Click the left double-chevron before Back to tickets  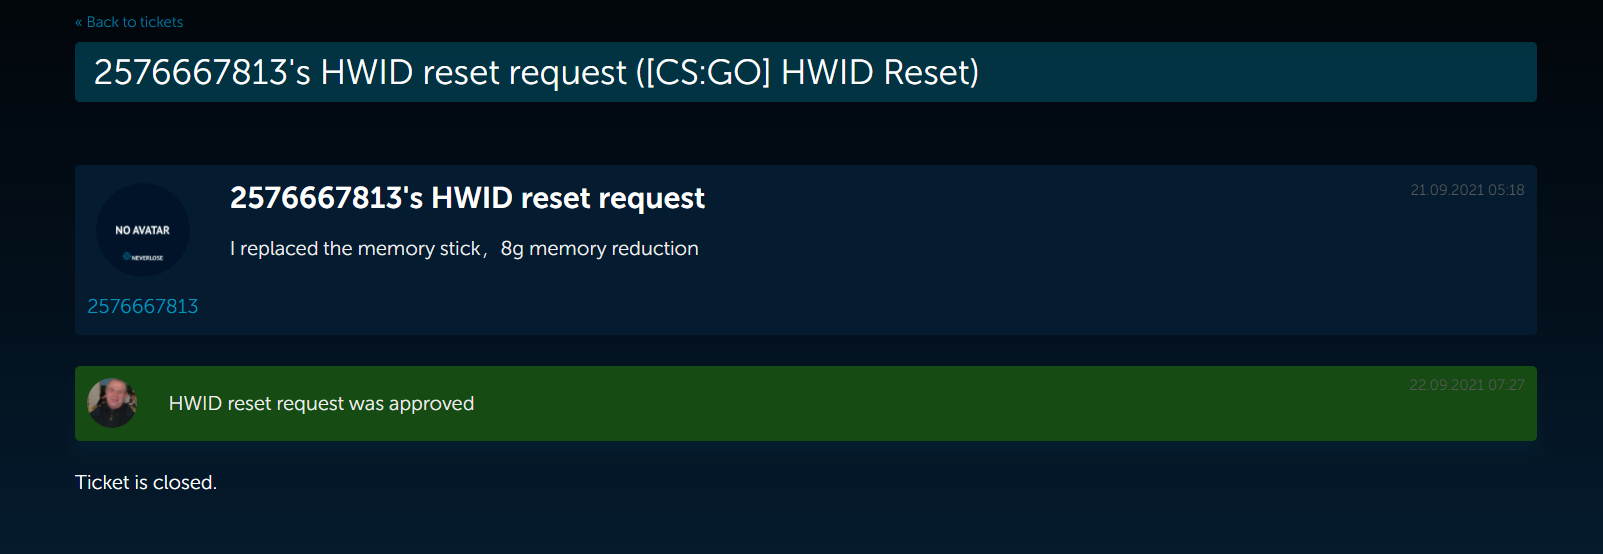click(x=79, y=22)
